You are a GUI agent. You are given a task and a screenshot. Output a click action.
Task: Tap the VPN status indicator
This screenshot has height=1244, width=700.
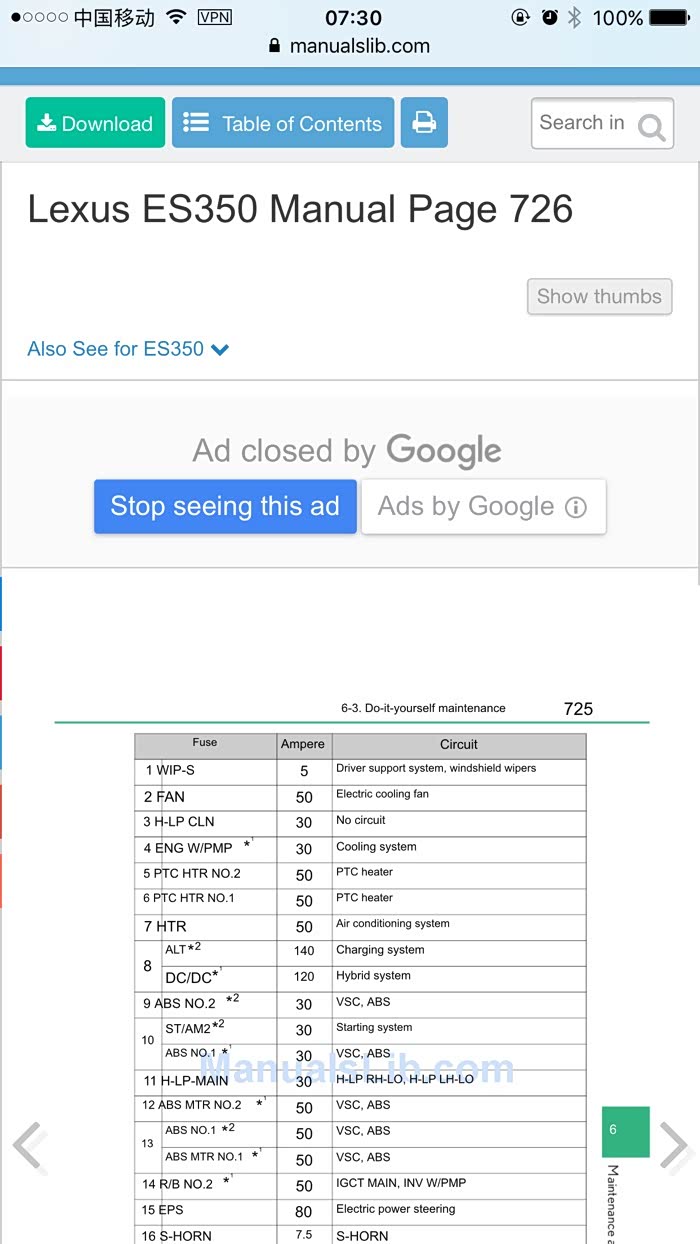click(214, 18)
